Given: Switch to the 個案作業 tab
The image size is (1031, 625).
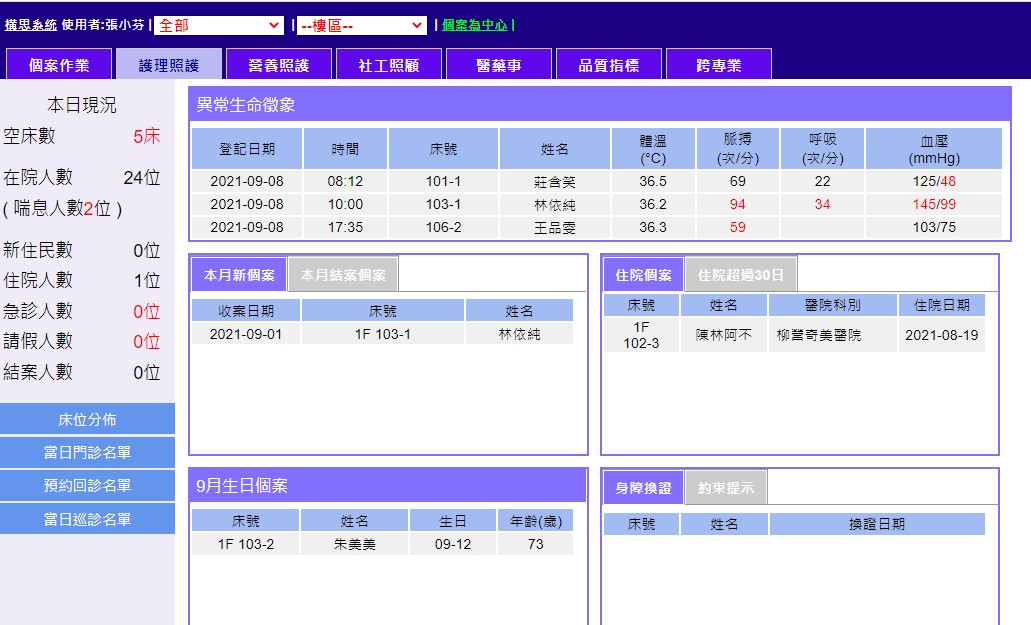Looking at the screenshot, I should pyautogui.click(x=59, y=64).
